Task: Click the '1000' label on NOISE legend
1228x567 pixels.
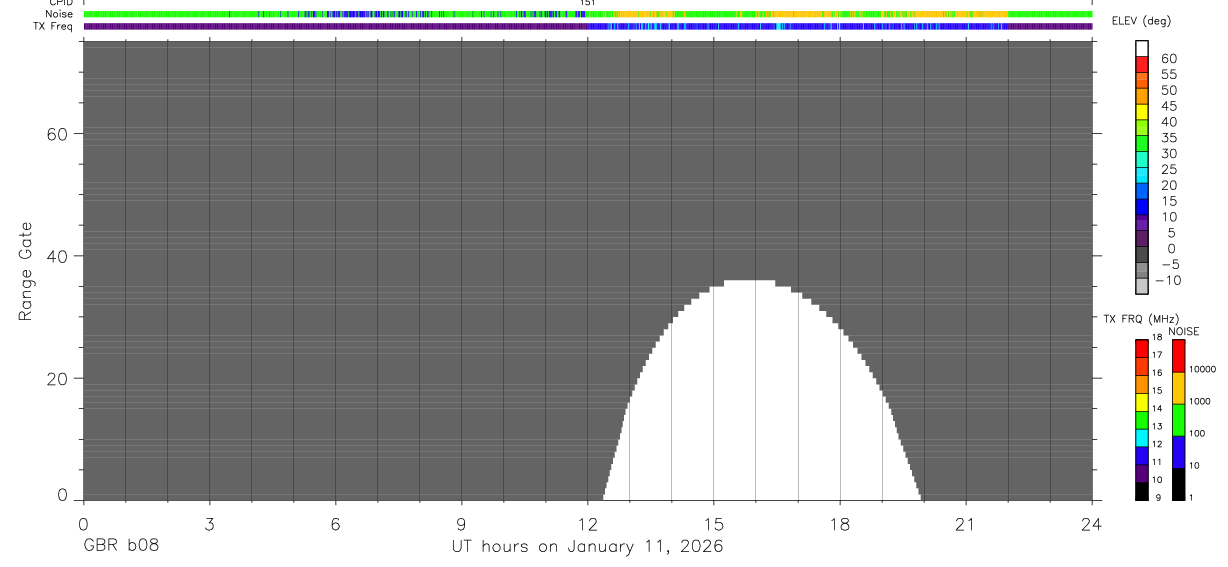Action: pyautogui.click(x=1200, y=401)
